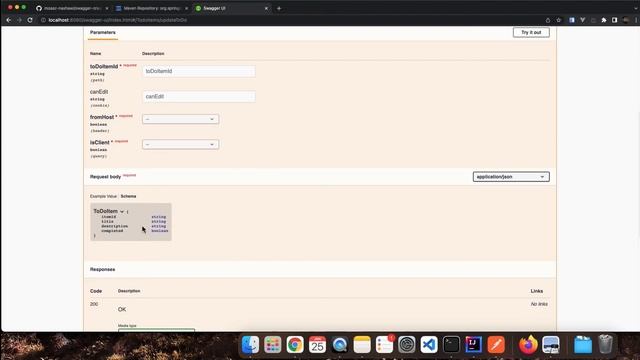Reload the current page
This screenshot has width=640, height=360.
(x=30, y=20)
